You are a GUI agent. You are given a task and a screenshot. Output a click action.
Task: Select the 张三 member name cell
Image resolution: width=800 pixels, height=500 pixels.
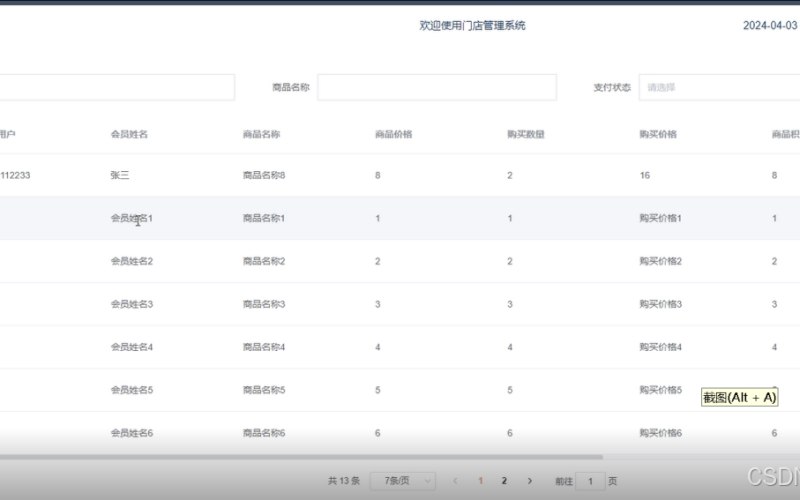[x=120, y=175]
